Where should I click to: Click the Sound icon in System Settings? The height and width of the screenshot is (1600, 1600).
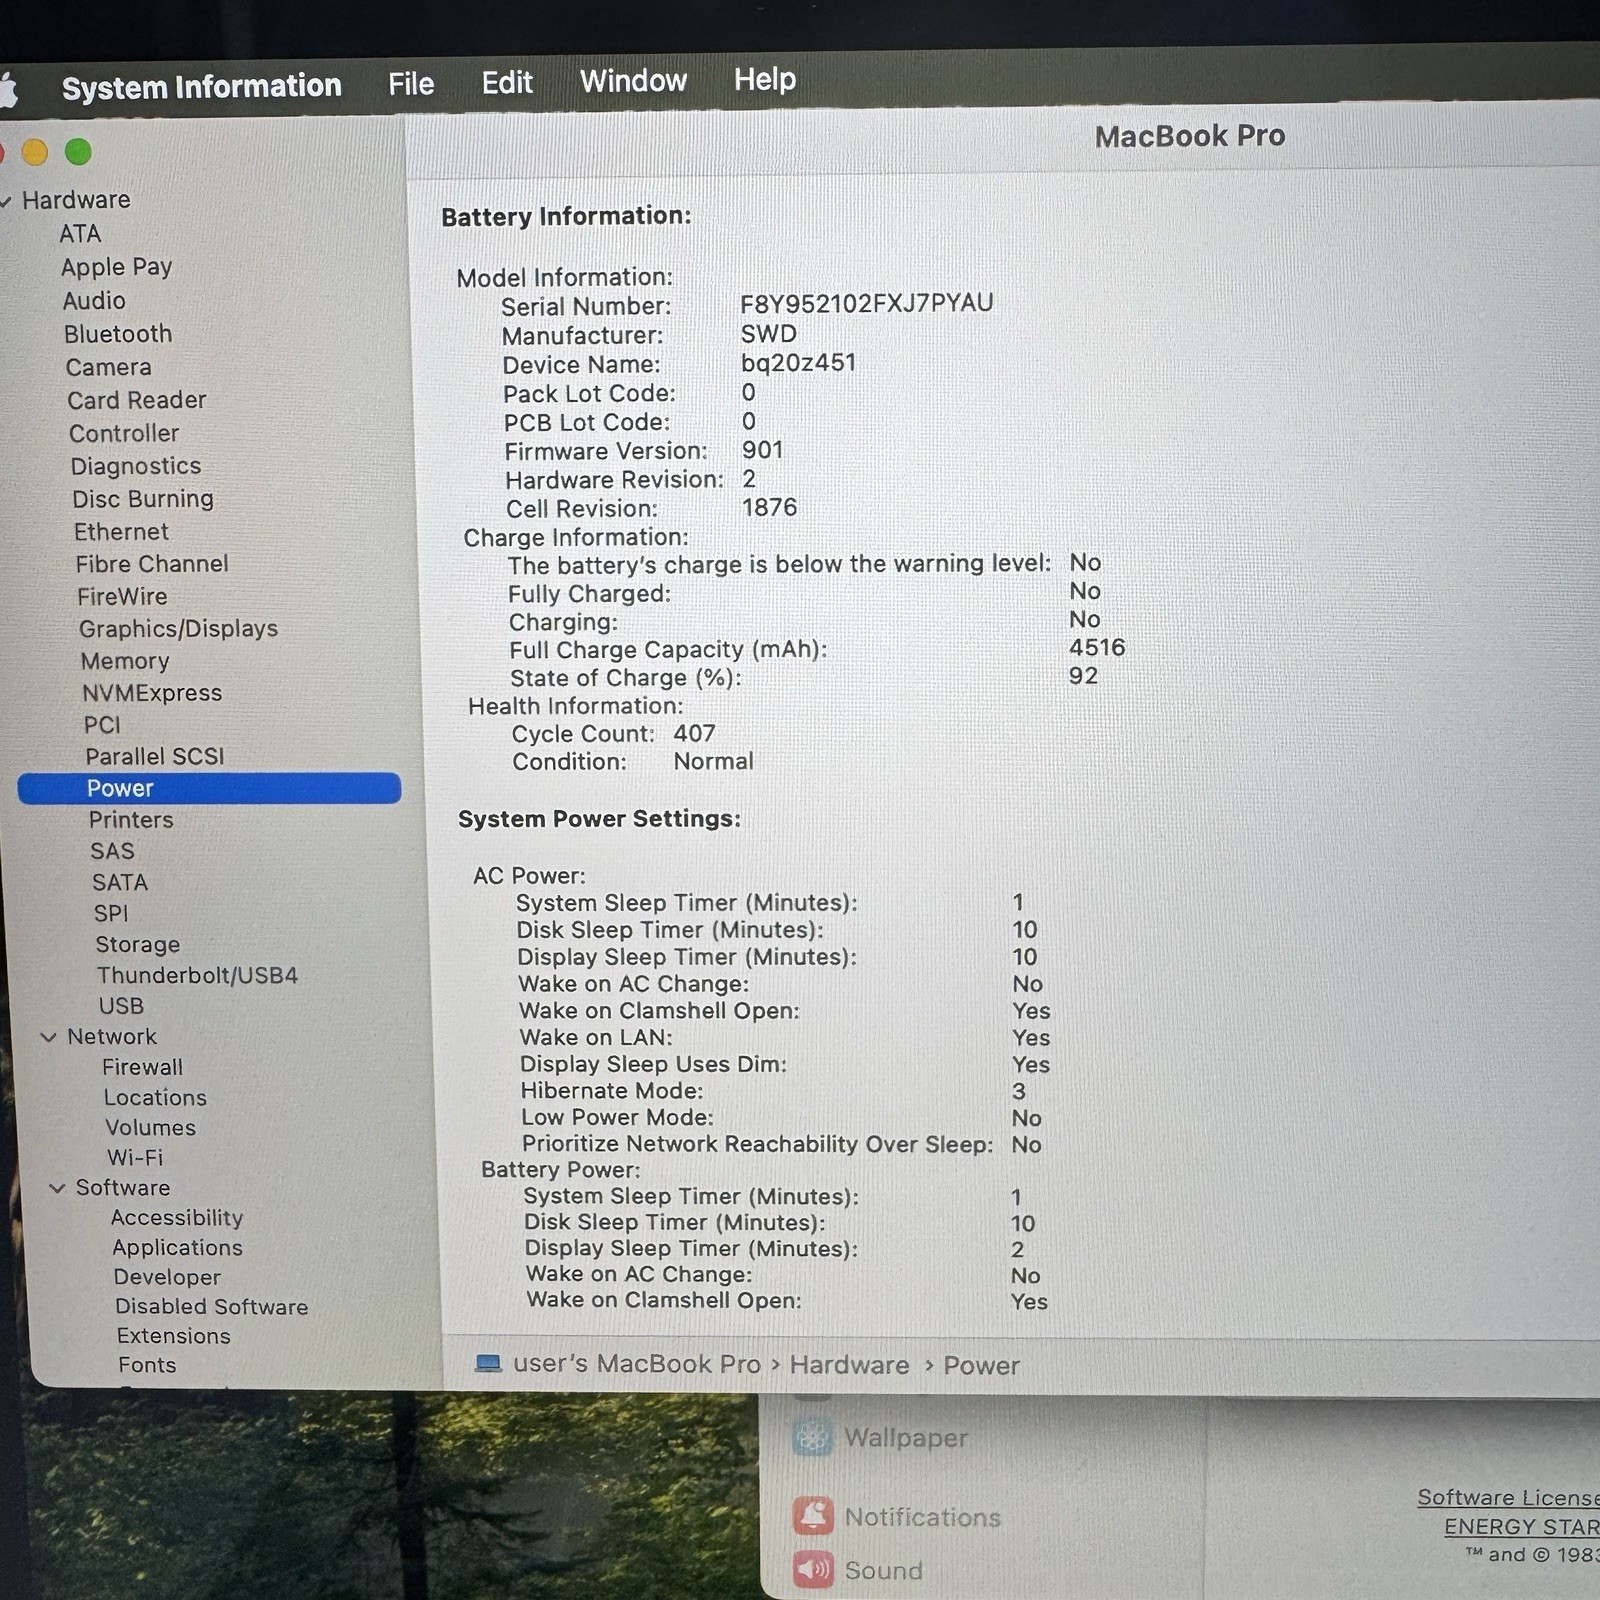[813, 1570]
